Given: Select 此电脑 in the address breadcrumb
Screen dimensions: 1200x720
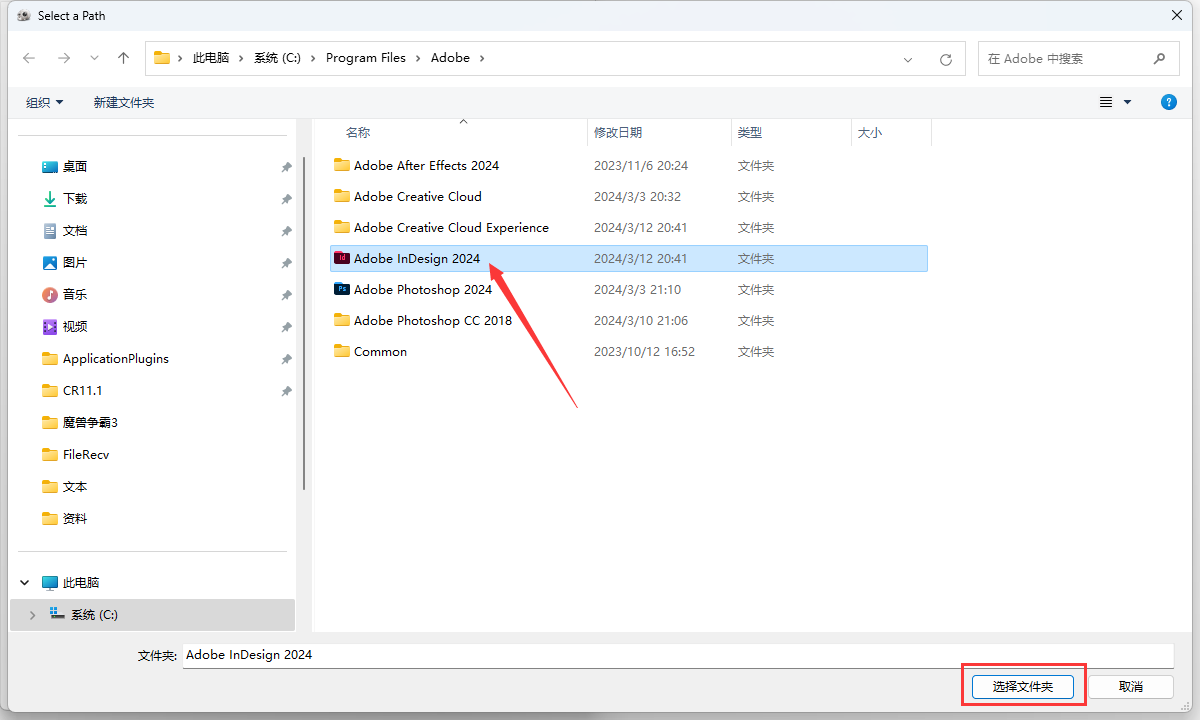Looking at the screenshot, I should [211, 58].
